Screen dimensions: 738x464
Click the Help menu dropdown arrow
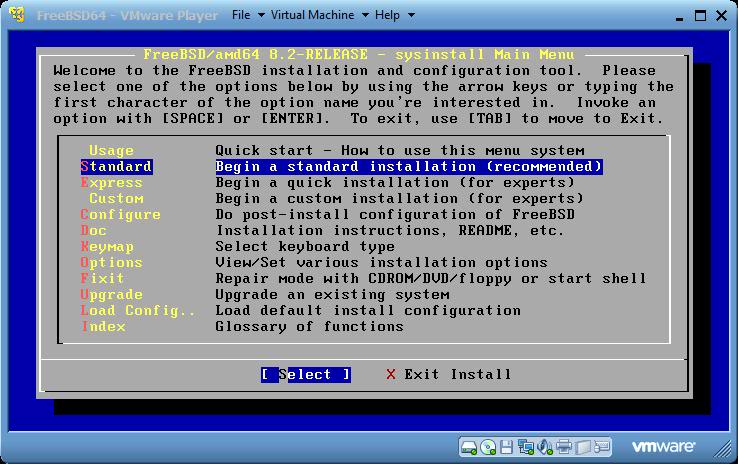tap(411, 16)
